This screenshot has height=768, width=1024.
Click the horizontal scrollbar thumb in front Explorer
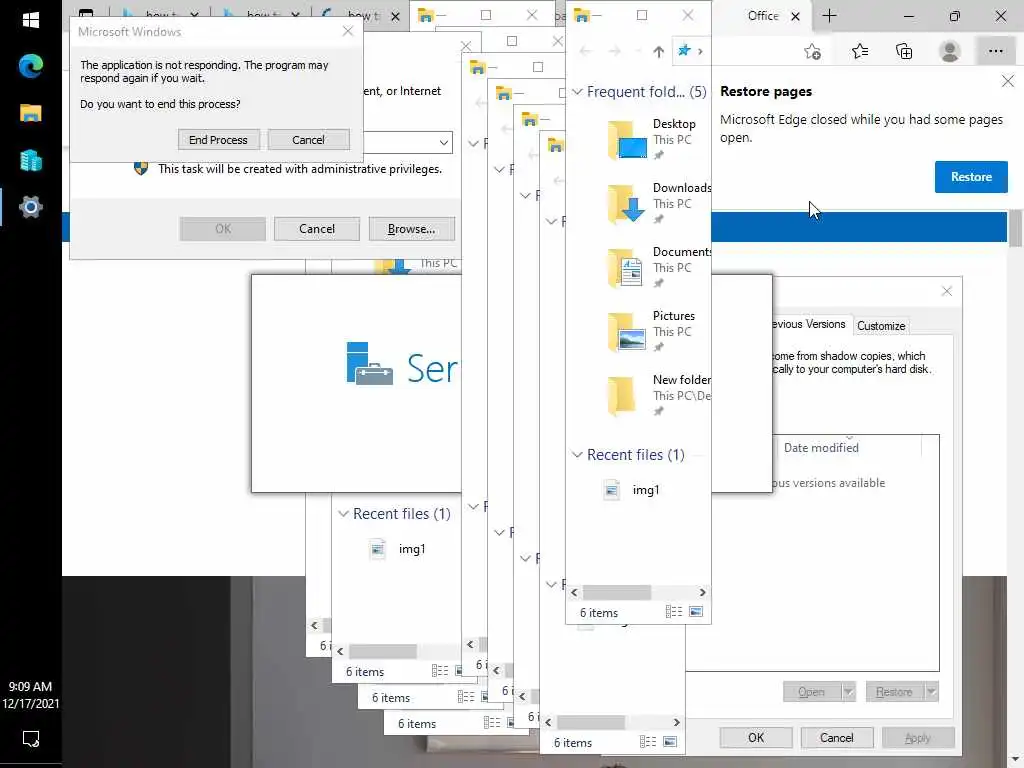616,592
